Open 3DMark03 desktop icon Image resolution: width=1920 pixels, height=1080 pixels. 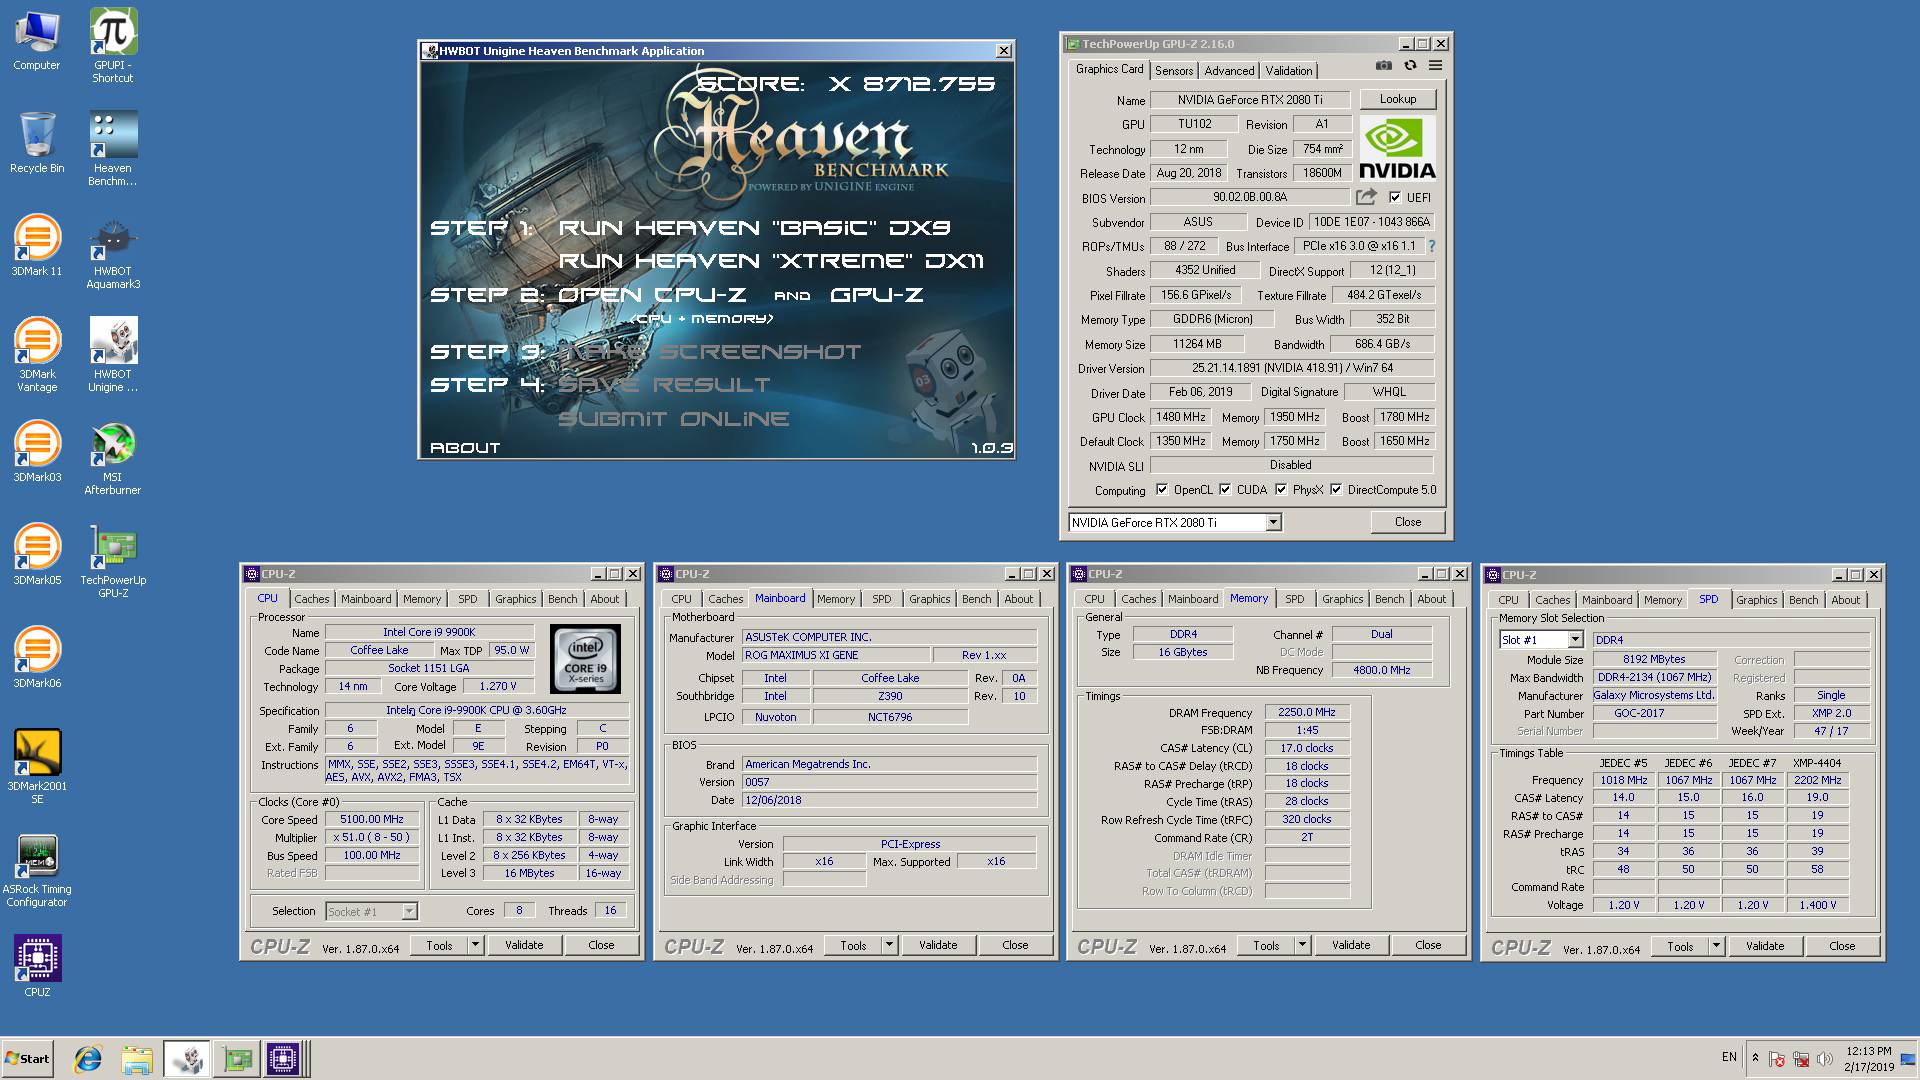[x=37, y=452]
